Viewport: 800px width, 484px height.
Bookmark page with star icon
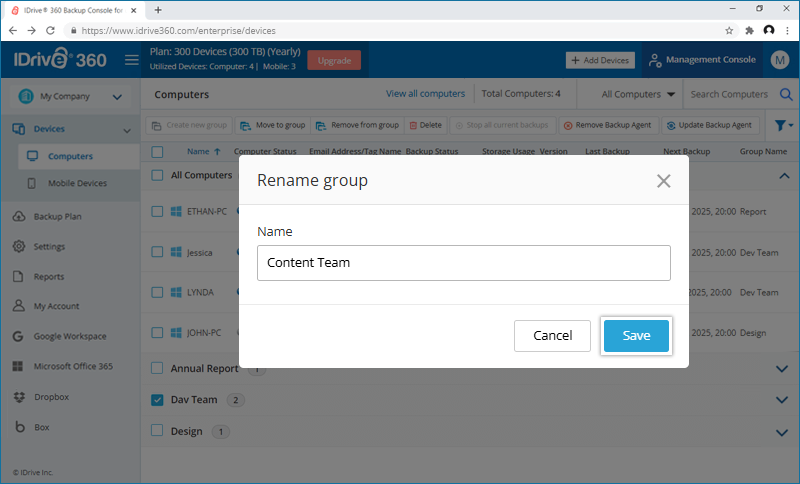click(x=729, y=31)
